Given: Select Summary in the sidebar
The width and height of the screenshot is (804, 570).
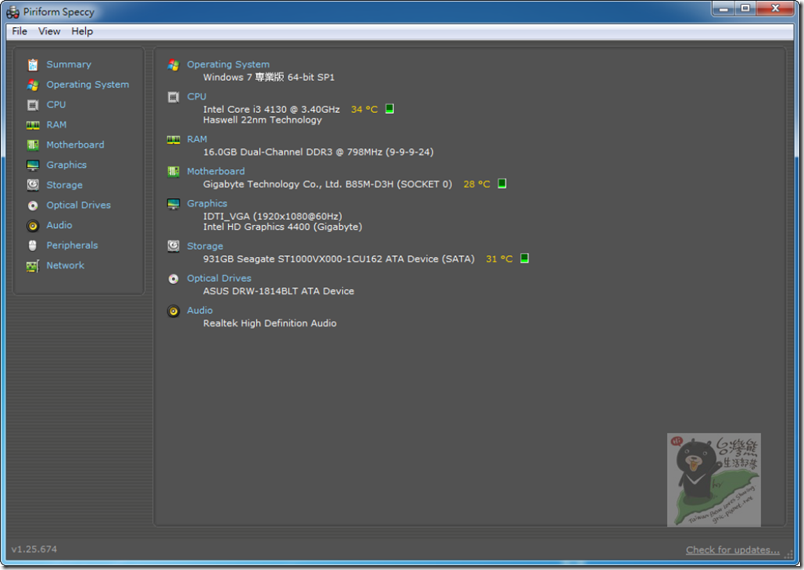Looking at the screenshot, I should click(x=69, y=65).
